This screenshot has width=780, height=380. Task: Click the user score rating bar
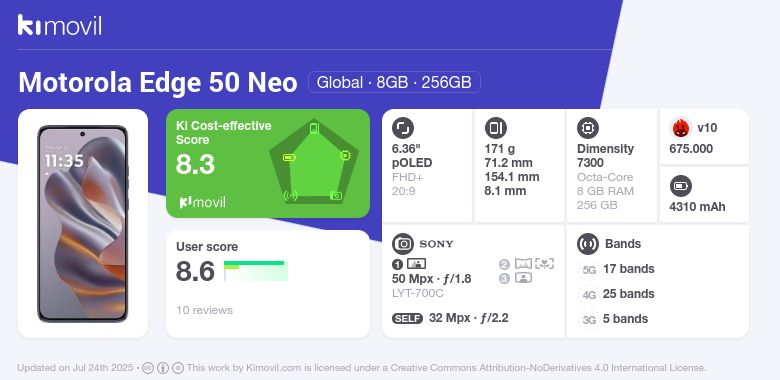click(256, 271)
